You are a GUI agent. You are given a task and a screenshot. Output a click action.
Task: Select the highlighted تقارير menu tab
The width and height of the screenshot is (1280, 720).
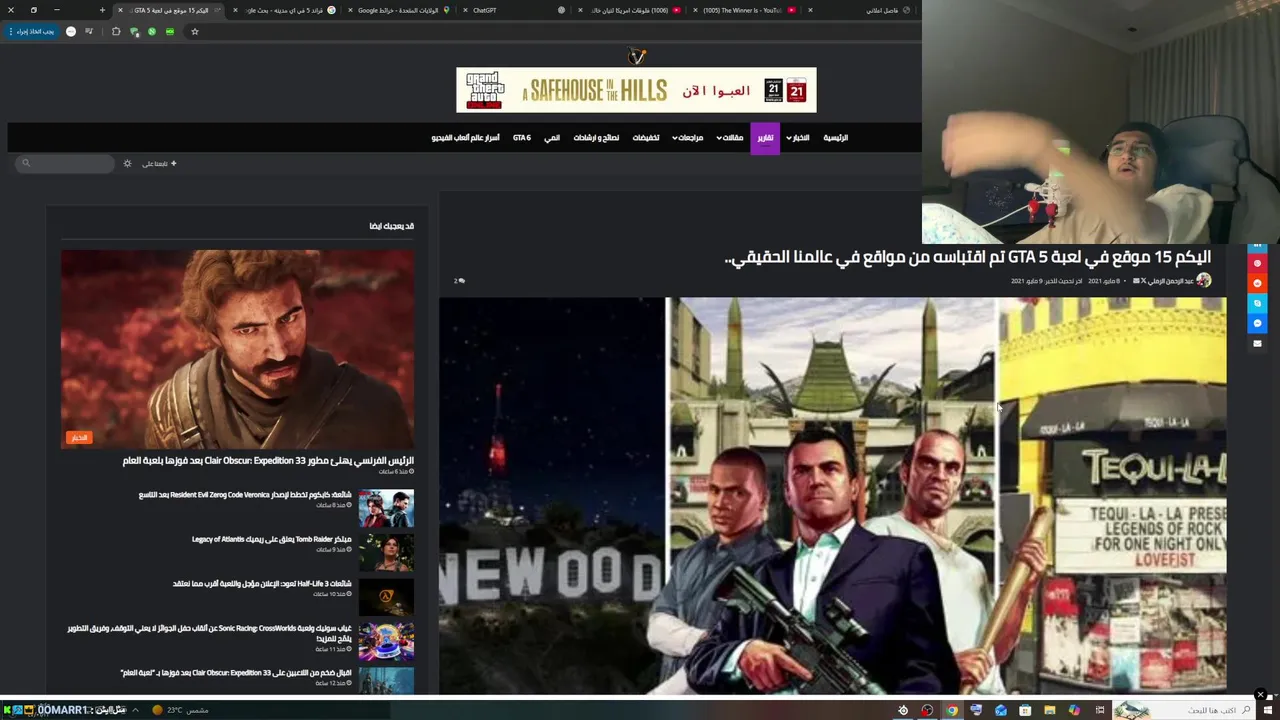point(765,138)
